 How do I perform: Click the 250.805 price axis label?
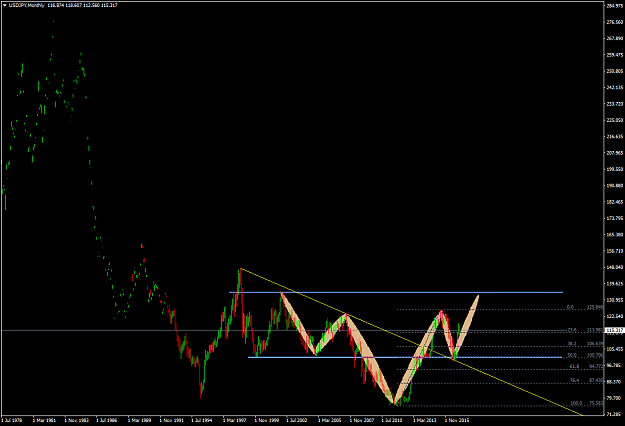tap(615, 71)
